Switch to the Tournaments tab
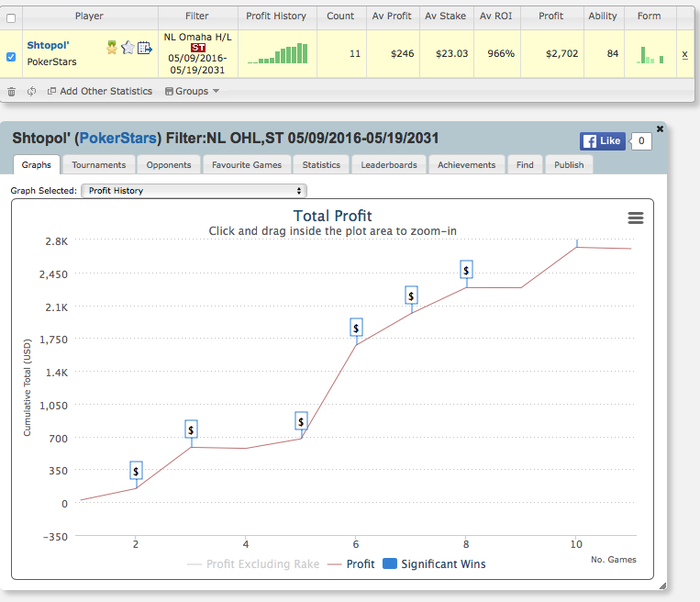Image resolution: width=700 pixels, height=602 pixels. point(99,165)
